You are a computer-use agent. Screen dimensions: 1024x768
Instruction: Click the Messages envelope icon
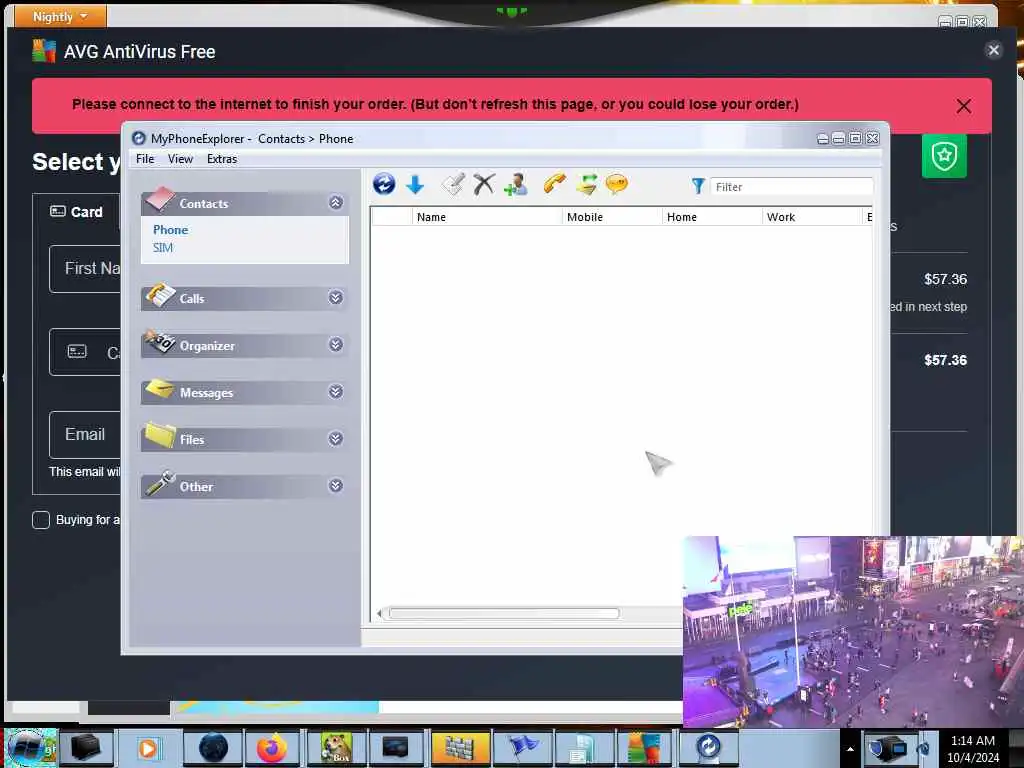point(160,389)
